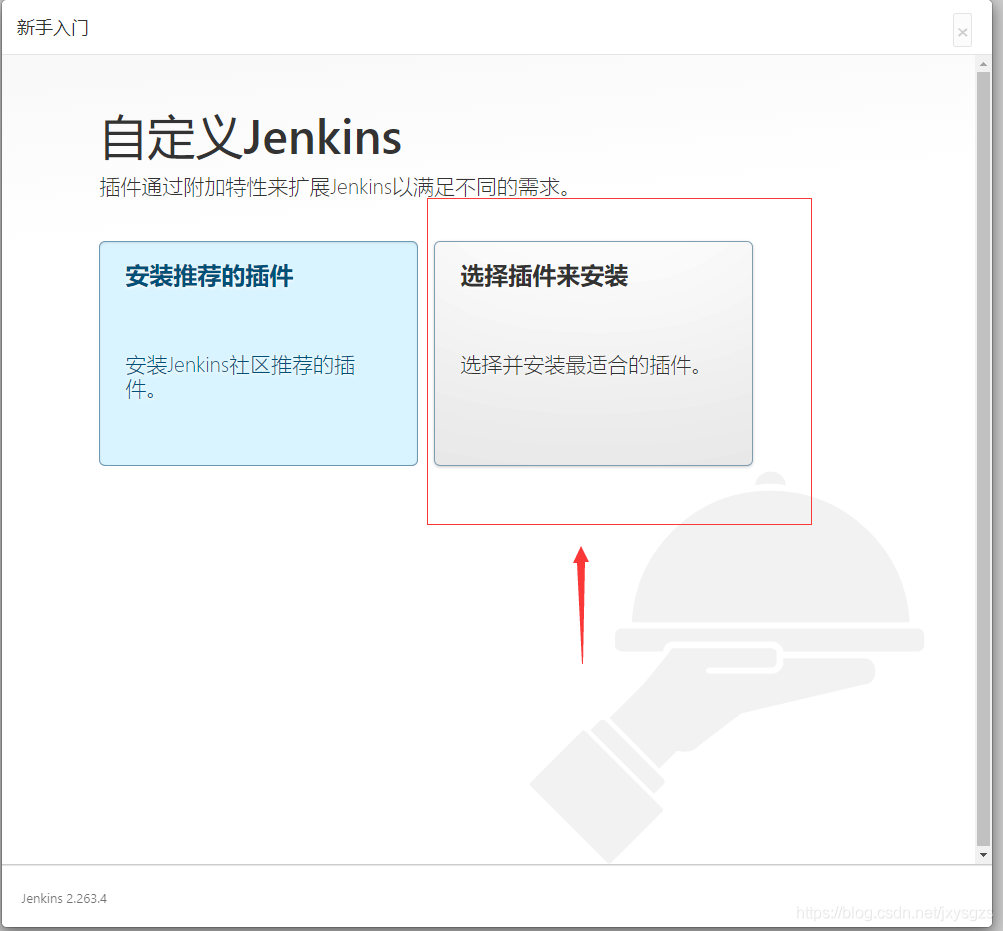The image size is (1003, 931).
Task: Click the scrollbar down arrow
Action: (x=983, y=855)
